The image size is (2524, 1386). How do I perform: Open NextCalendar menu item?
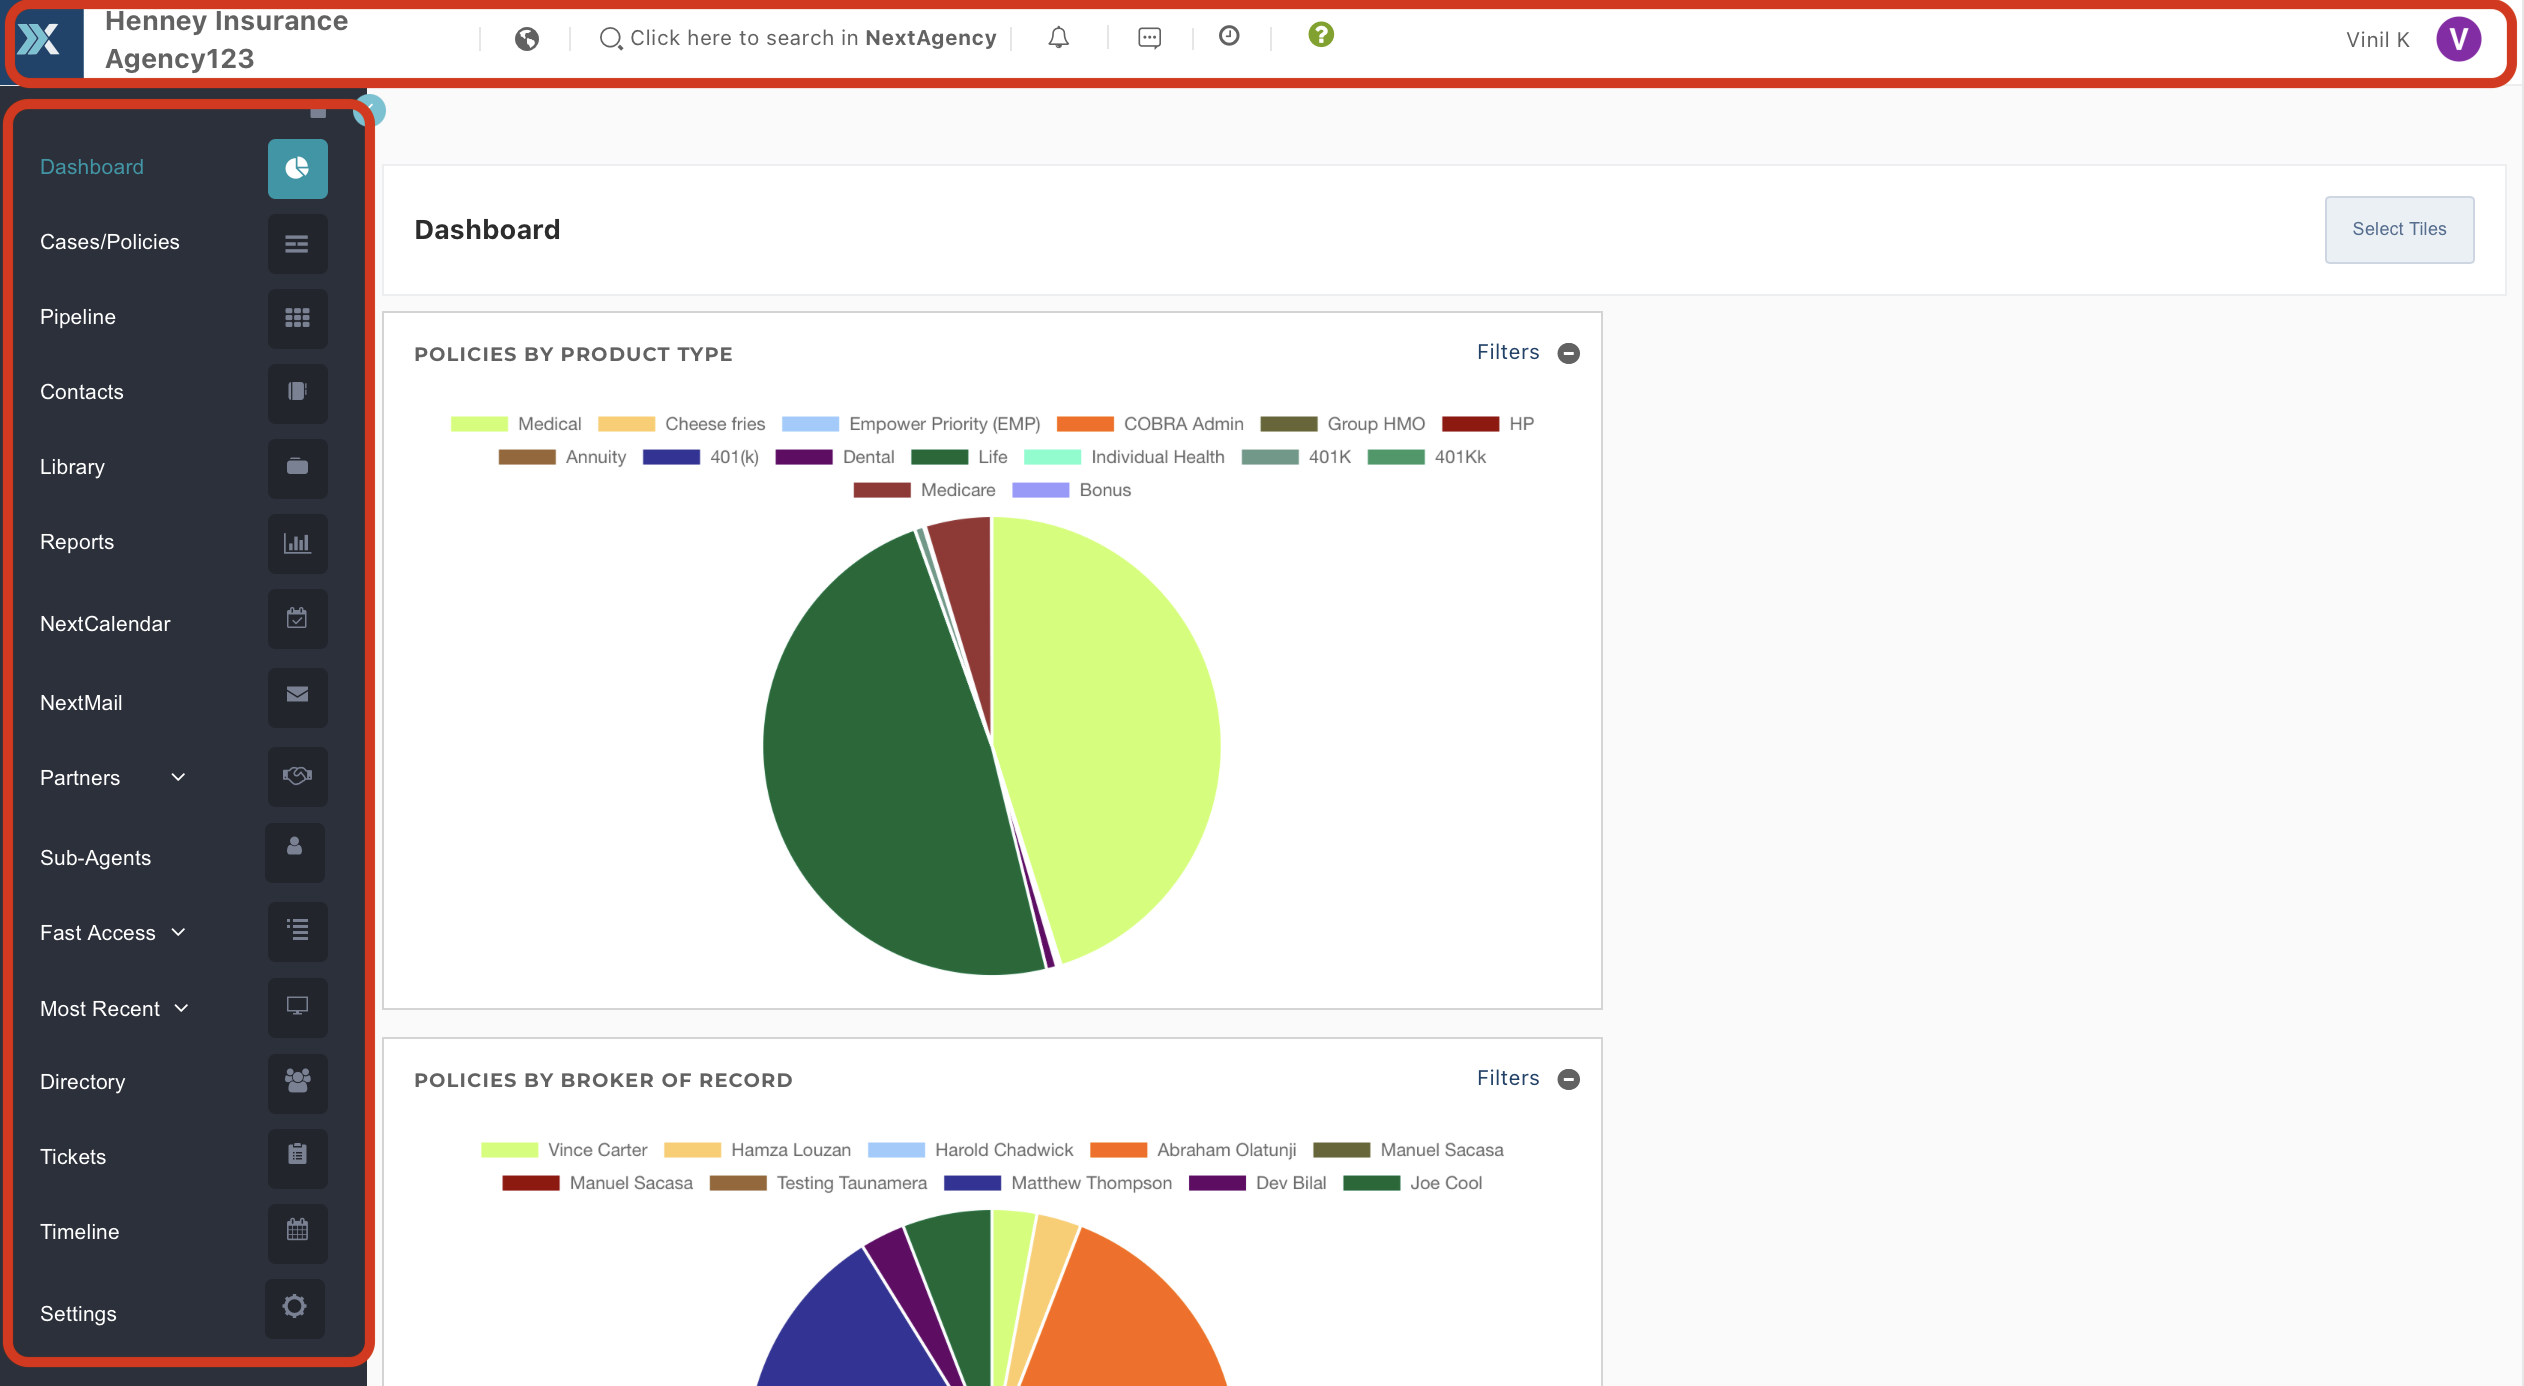(105, 624)
